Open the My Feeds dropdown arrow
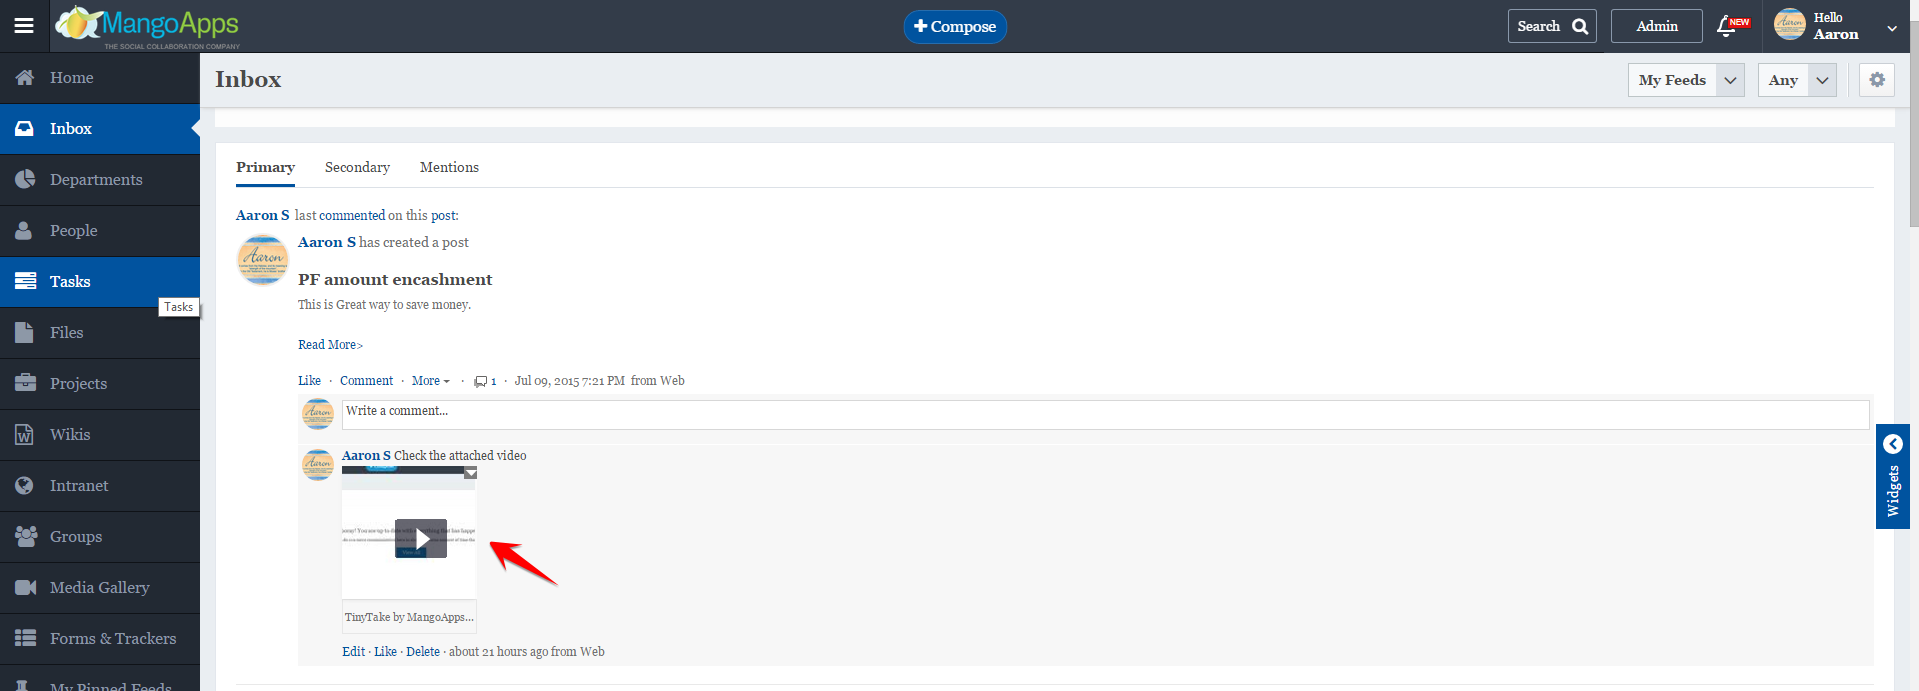Viewport: 1919px width, 691px height. pyautogui.click(x=1731, y=80)
